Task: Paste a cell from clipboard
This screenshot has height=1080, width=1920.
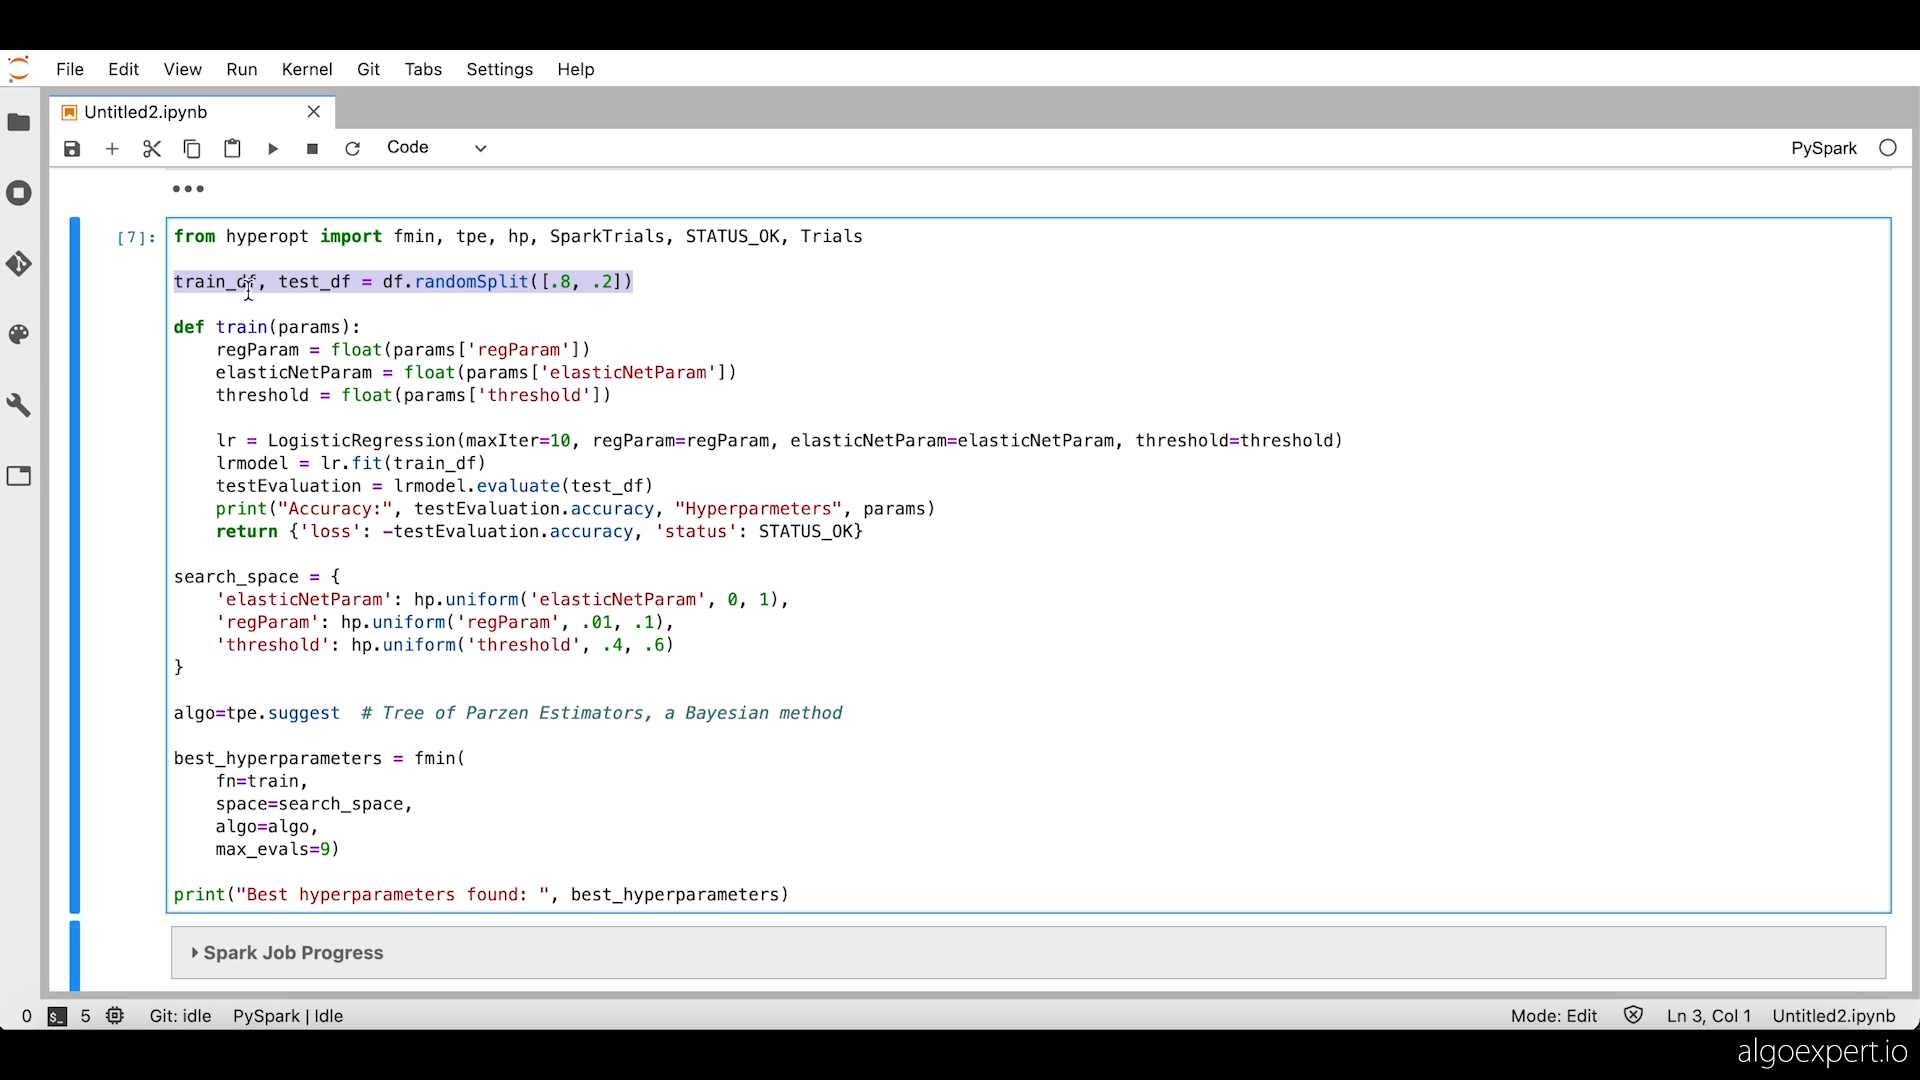Action: pos(232,148)
